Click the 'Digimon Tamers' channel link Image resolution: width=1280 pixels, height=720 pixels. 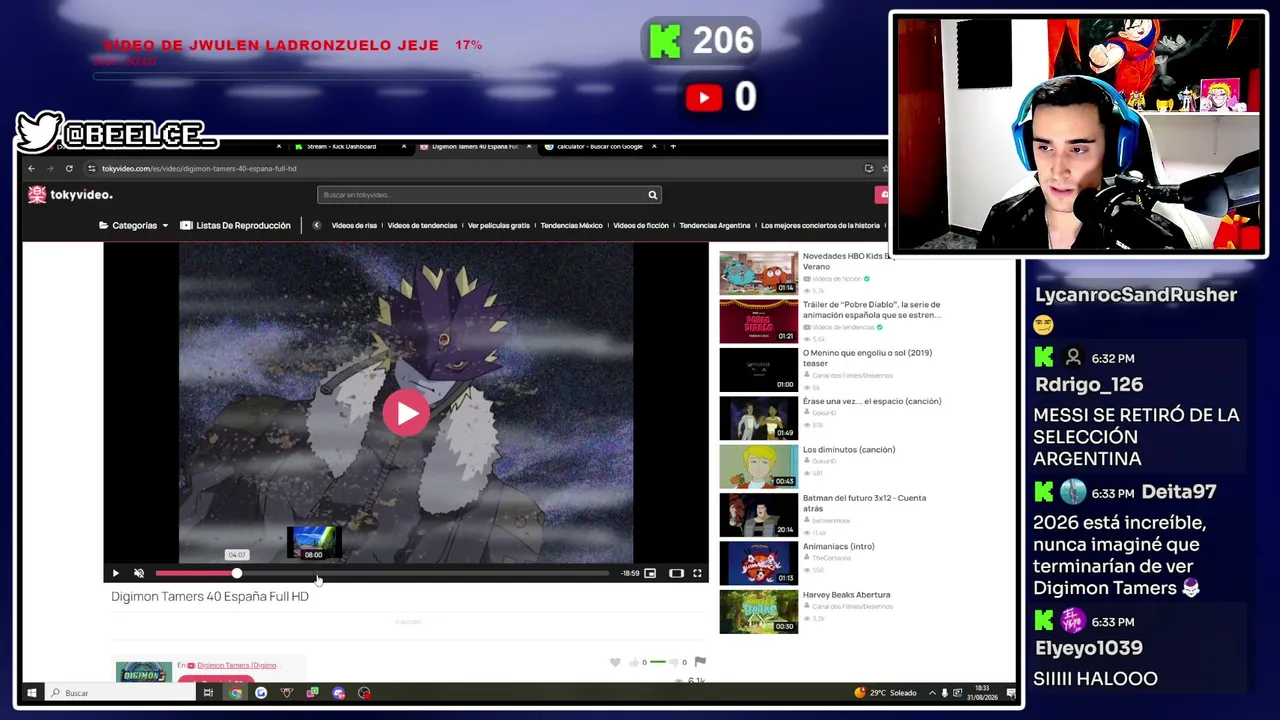coord(236,665)
